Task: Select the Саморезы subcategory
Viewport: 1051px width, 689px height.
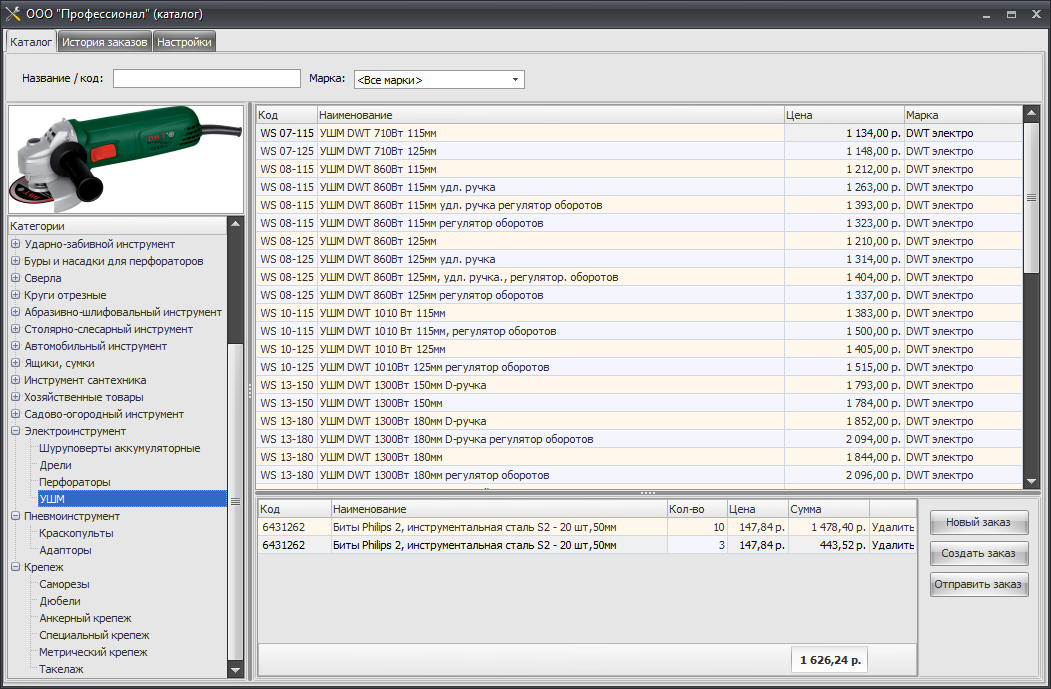Action: pos(64,584)
